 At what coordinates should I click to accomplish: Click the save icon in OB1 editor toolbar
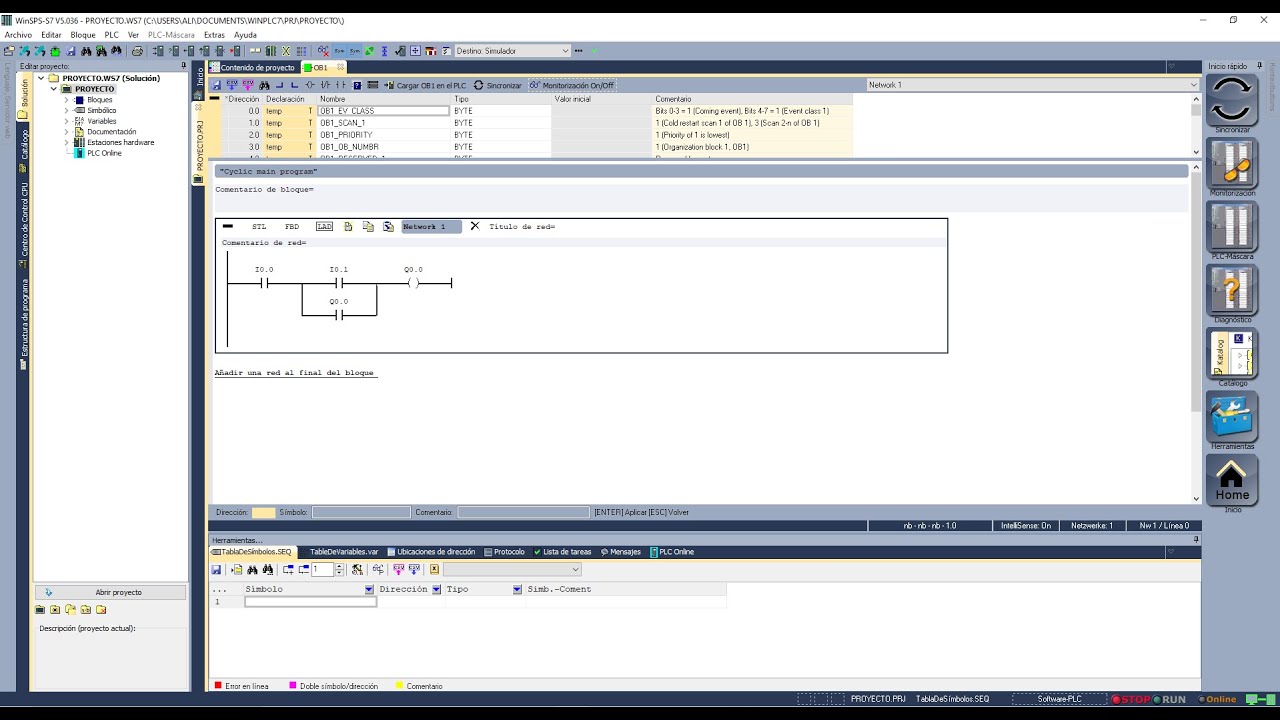click(216, 85)
